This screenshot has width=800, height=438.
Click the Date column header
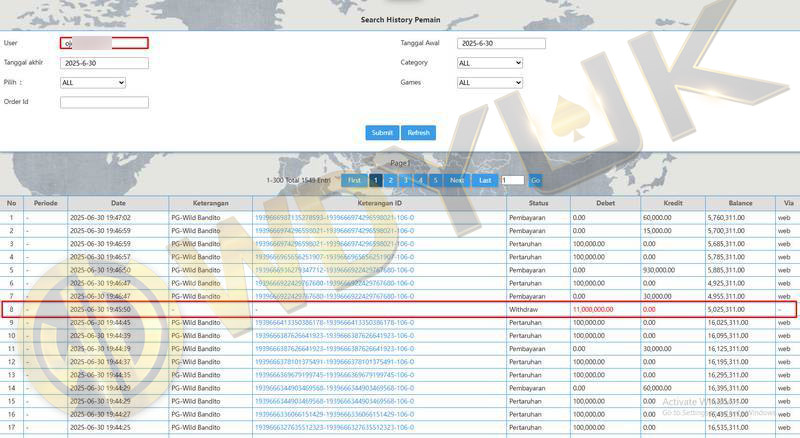click(118, 203)
